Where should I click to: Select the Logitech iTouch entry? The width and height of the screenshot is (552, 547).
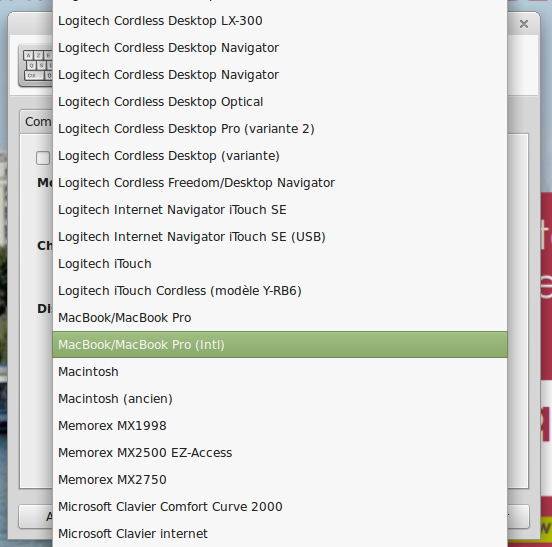click(280, 264)
